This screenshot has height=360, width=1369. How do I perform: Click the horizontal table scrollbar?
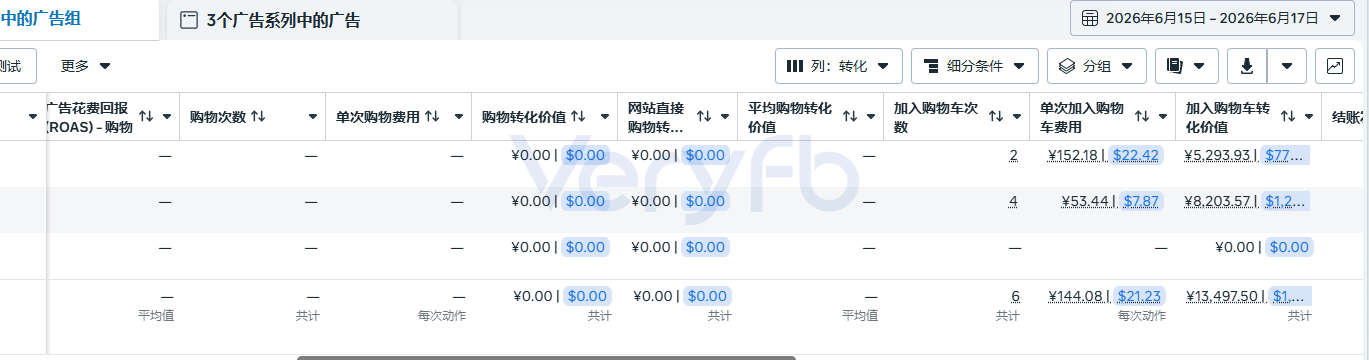click(546, 357)
